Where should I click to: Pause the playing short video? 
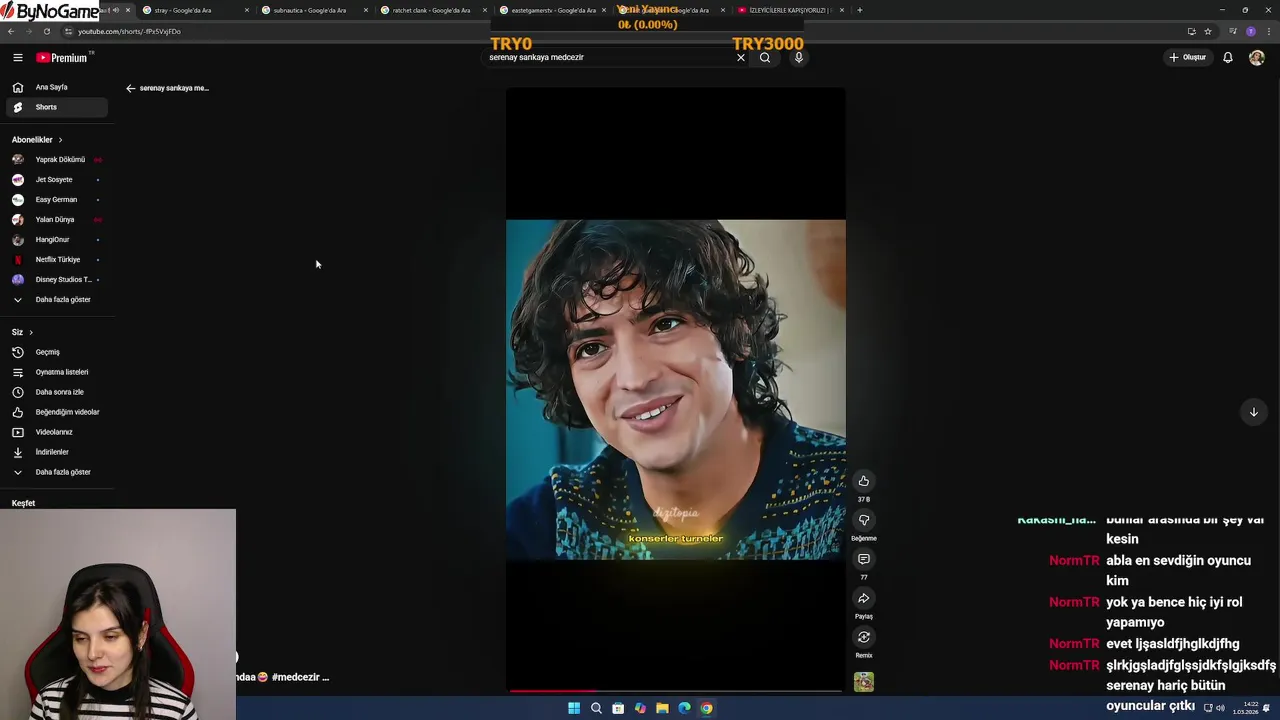click(x=676, y=389)
